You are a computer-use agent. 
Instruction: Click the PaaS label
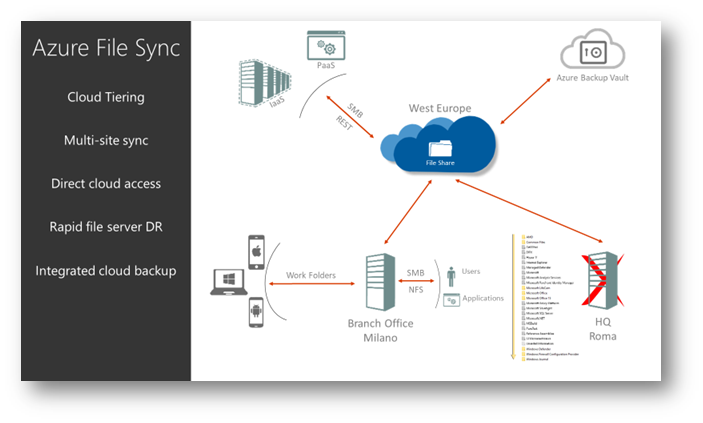[x=326, y=65]
